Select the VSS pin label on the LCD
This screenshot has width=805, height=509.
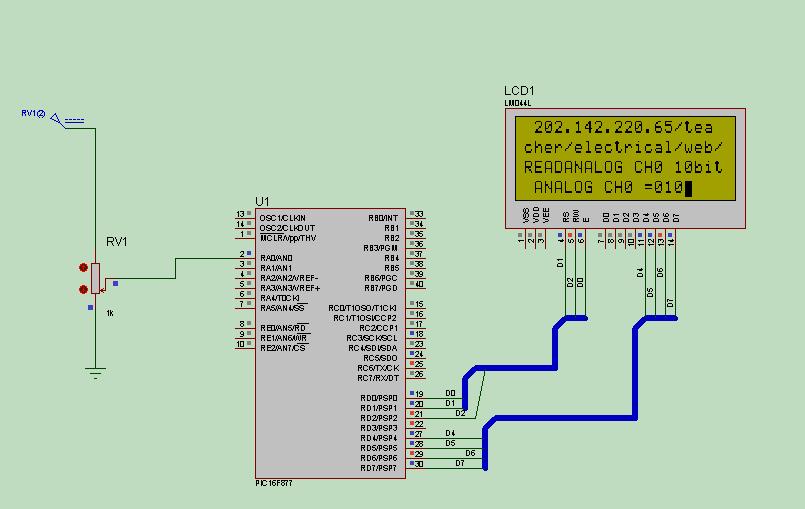tap(525, 215)
